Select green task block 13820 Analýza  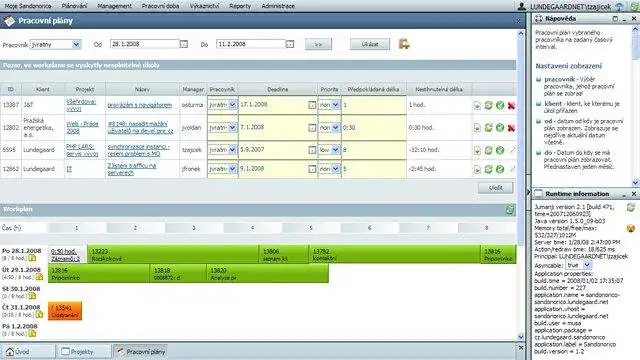[x=268, y=273]
